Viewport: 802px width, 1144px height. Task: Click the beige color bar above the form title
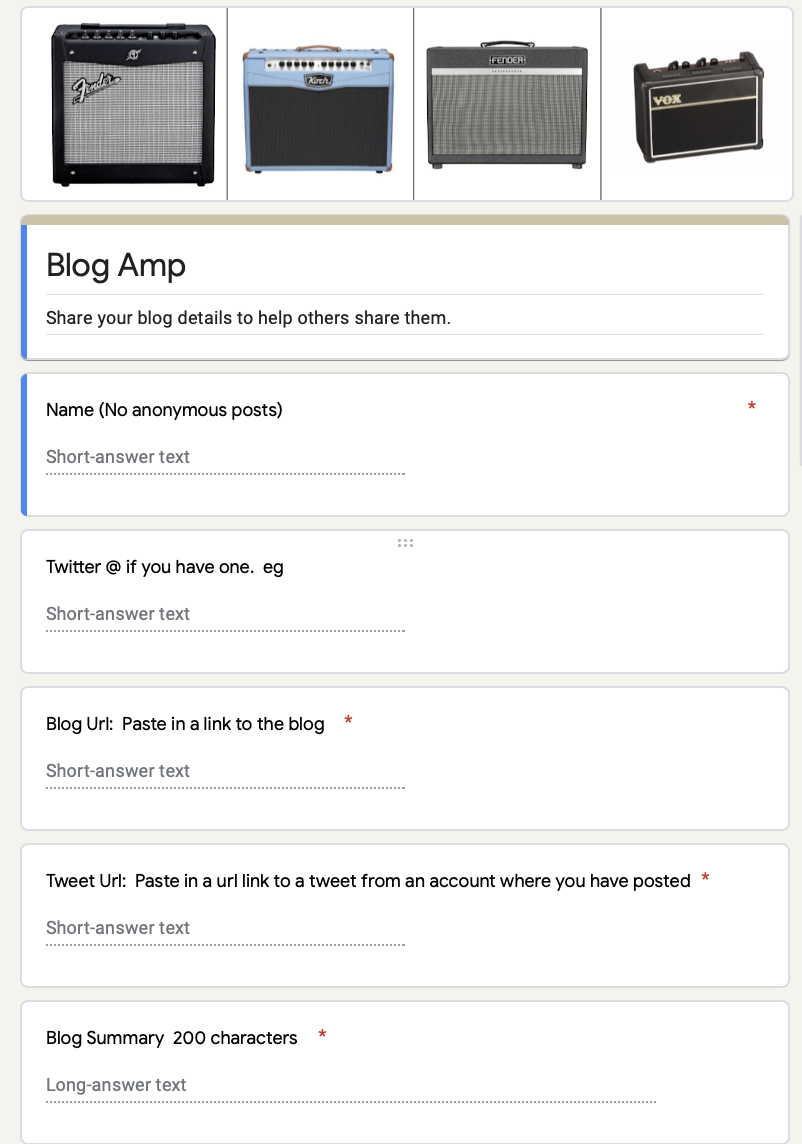click(x=405, y=220)
